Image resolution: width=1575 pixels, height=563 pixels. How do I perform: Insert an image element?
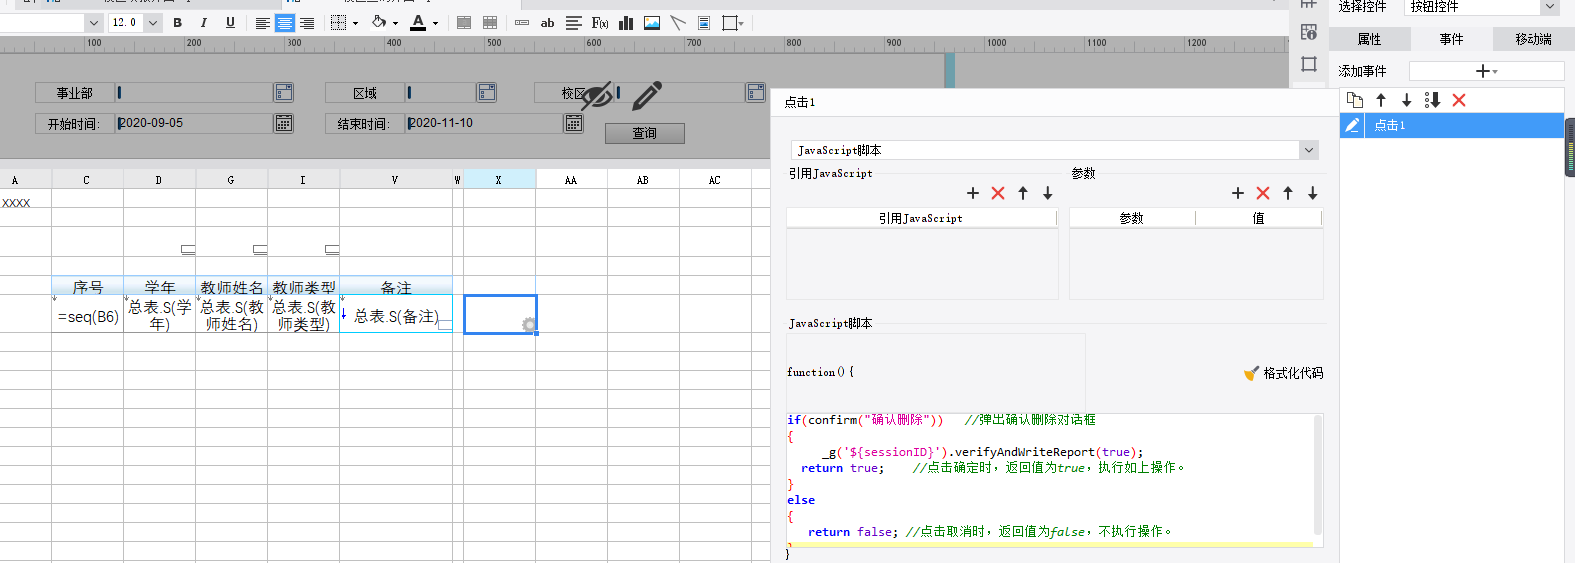coord(652,22)
